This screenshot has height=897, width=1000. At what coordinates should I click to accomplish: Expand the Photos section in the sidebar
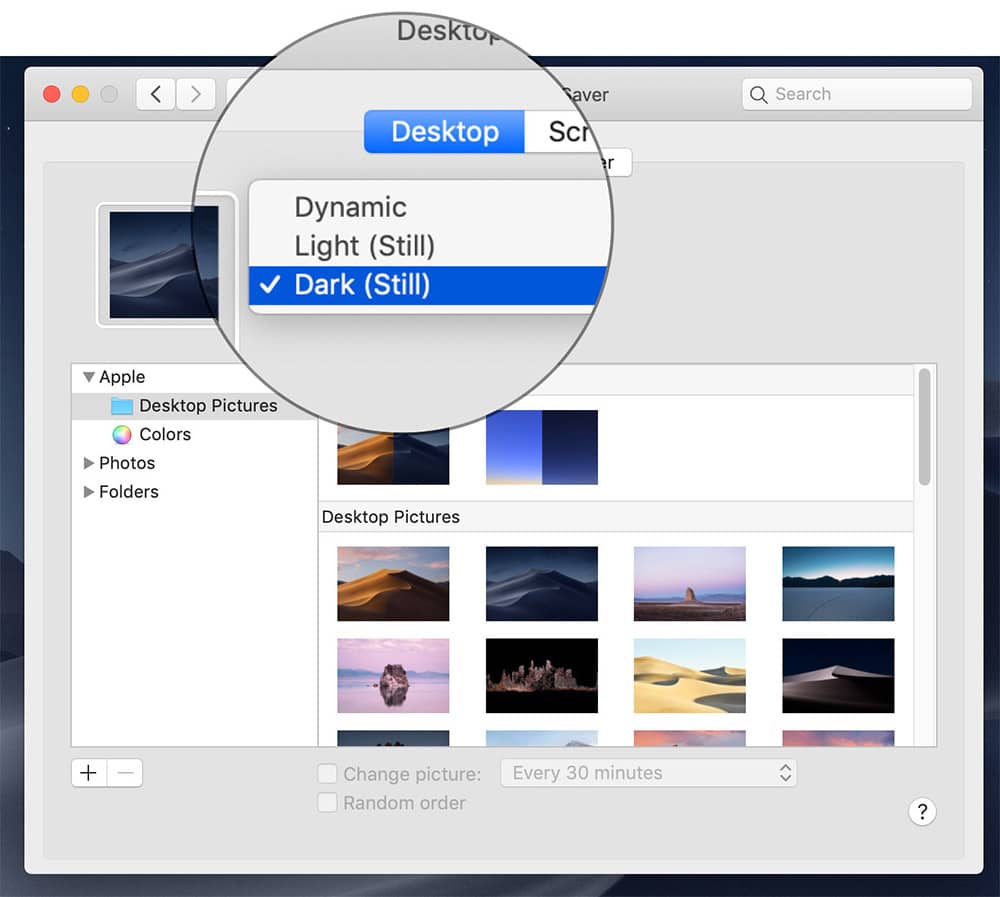[88, 463]
